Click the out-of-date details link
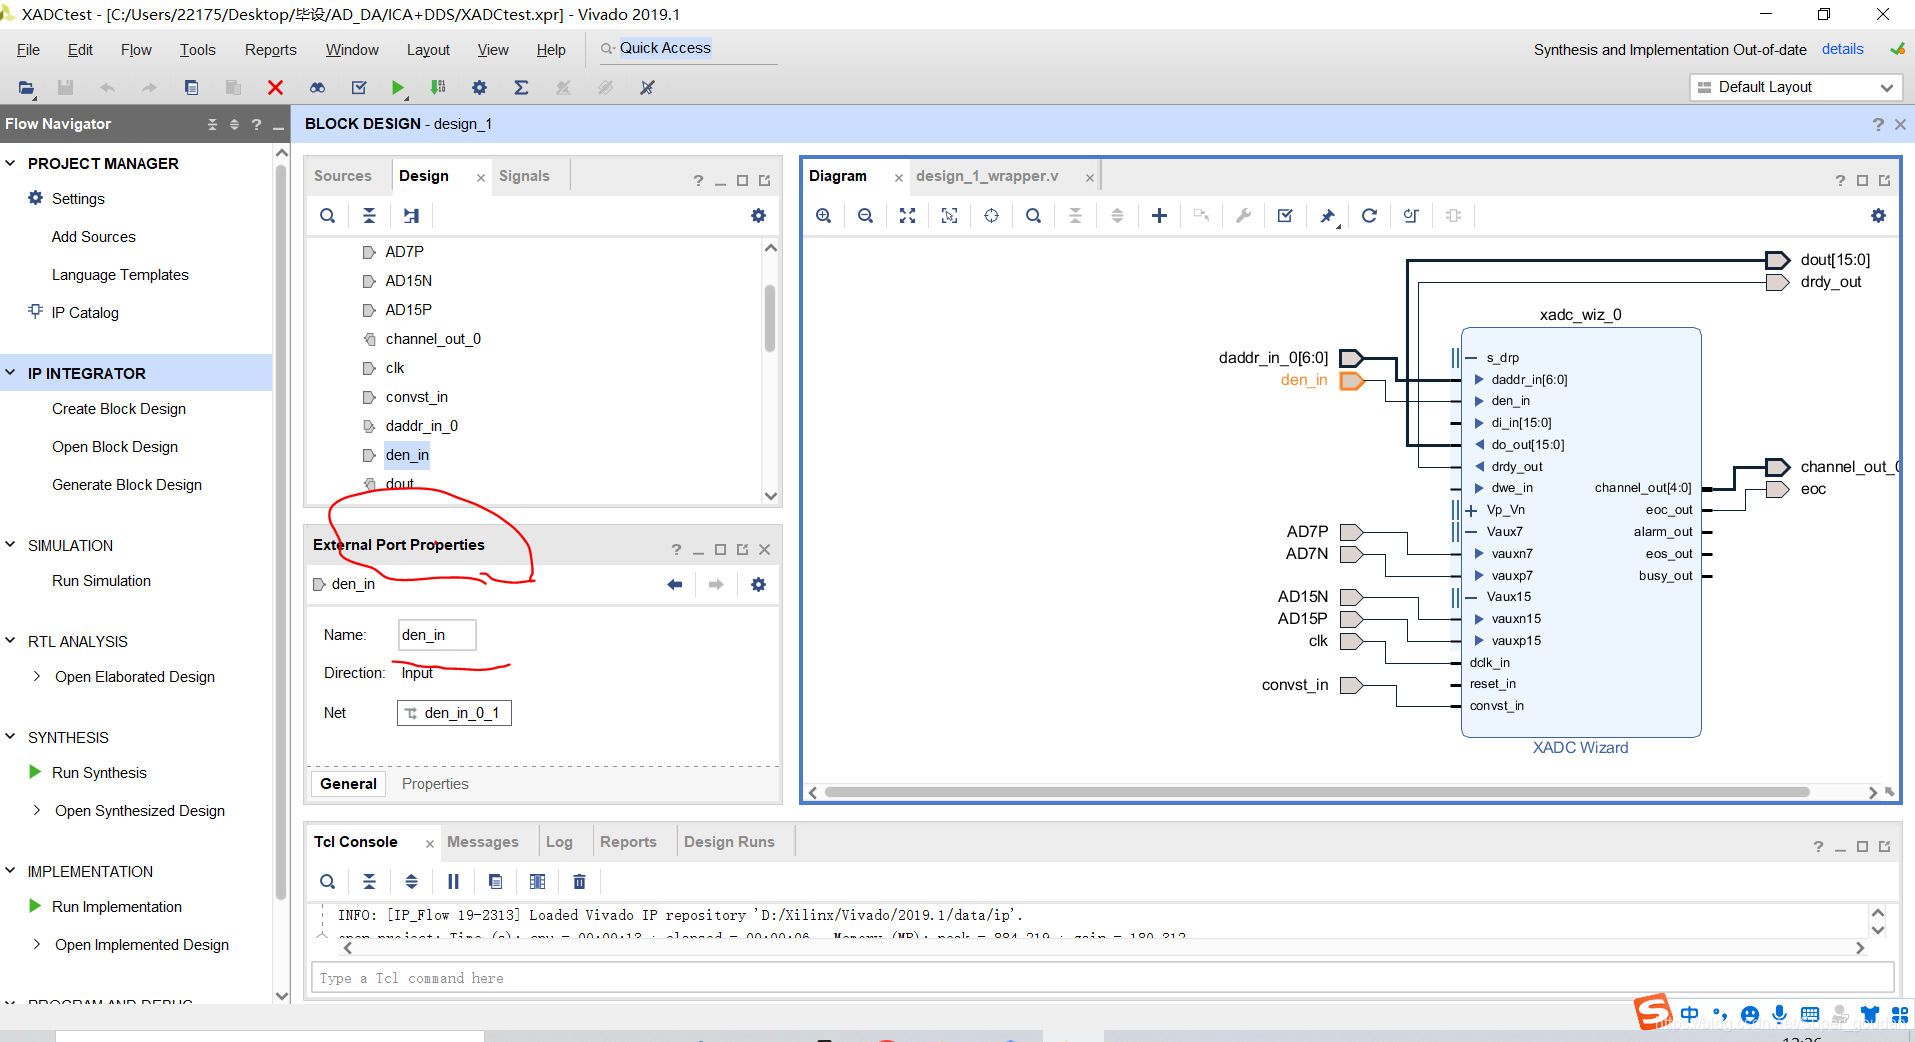Screen dimensions: 1915x1042 pos(1842,49)
